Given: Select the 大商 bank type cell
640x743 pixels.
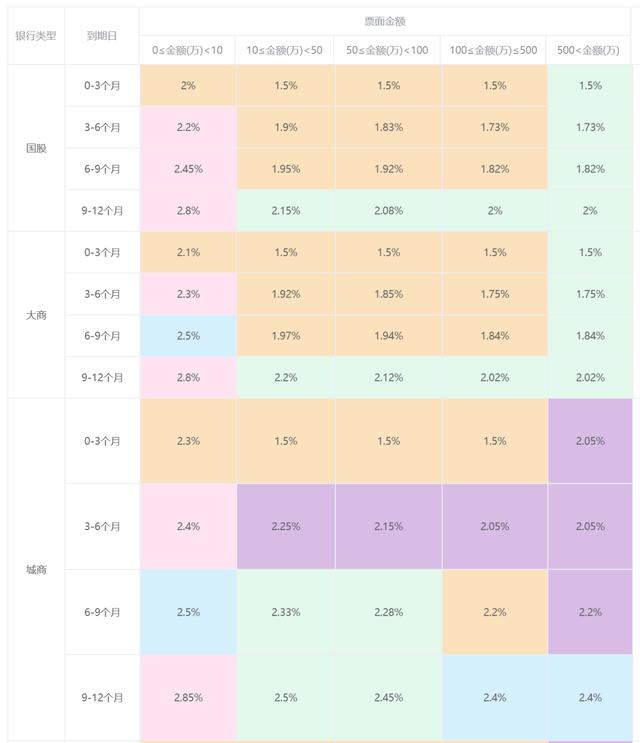Looking at the screenshot, I should tap(35, 315).
